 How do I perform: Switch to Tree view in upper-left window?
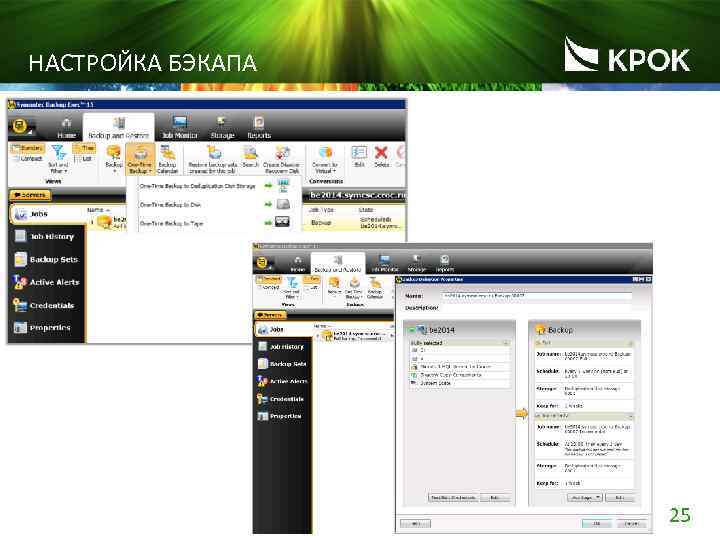[84, 148]
